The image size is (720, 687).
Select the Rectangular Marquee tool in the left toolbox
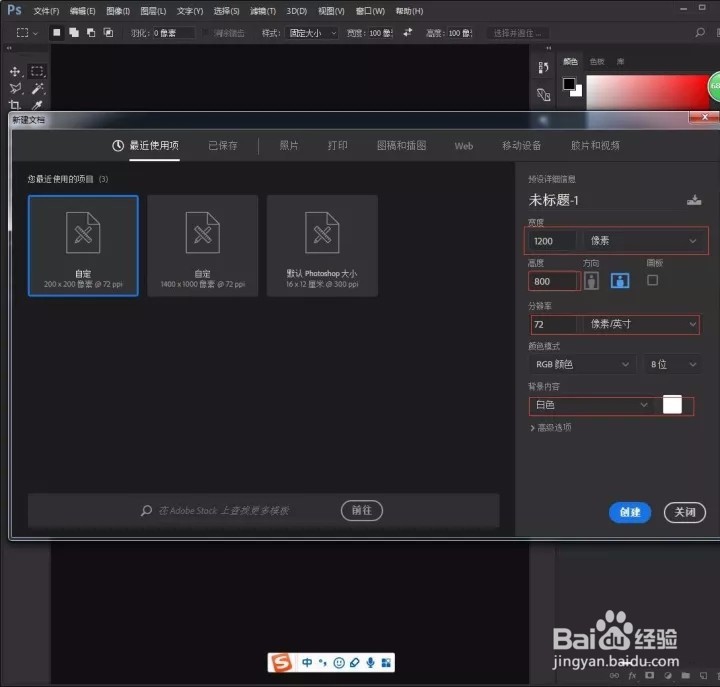coord(37,72)
